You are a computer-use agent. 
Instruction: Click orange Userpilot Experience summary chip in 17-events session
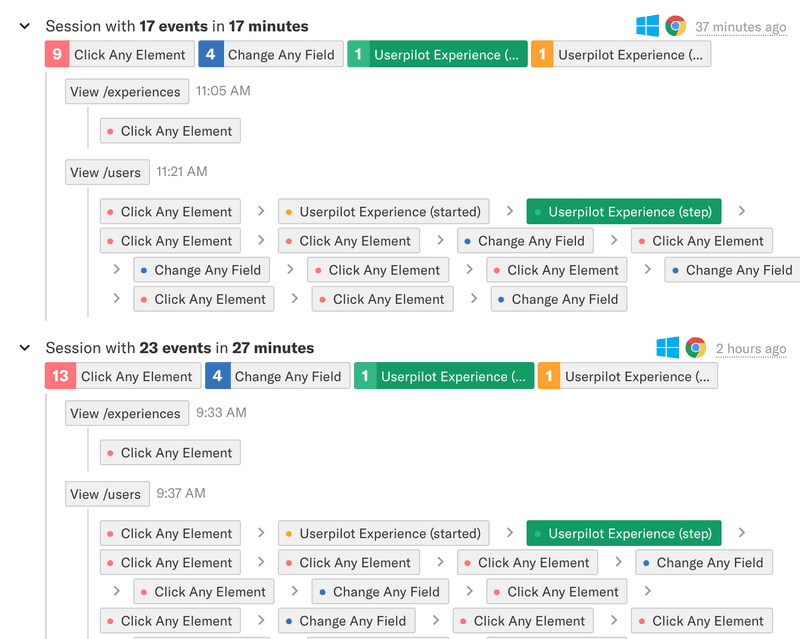pos(621,55)
